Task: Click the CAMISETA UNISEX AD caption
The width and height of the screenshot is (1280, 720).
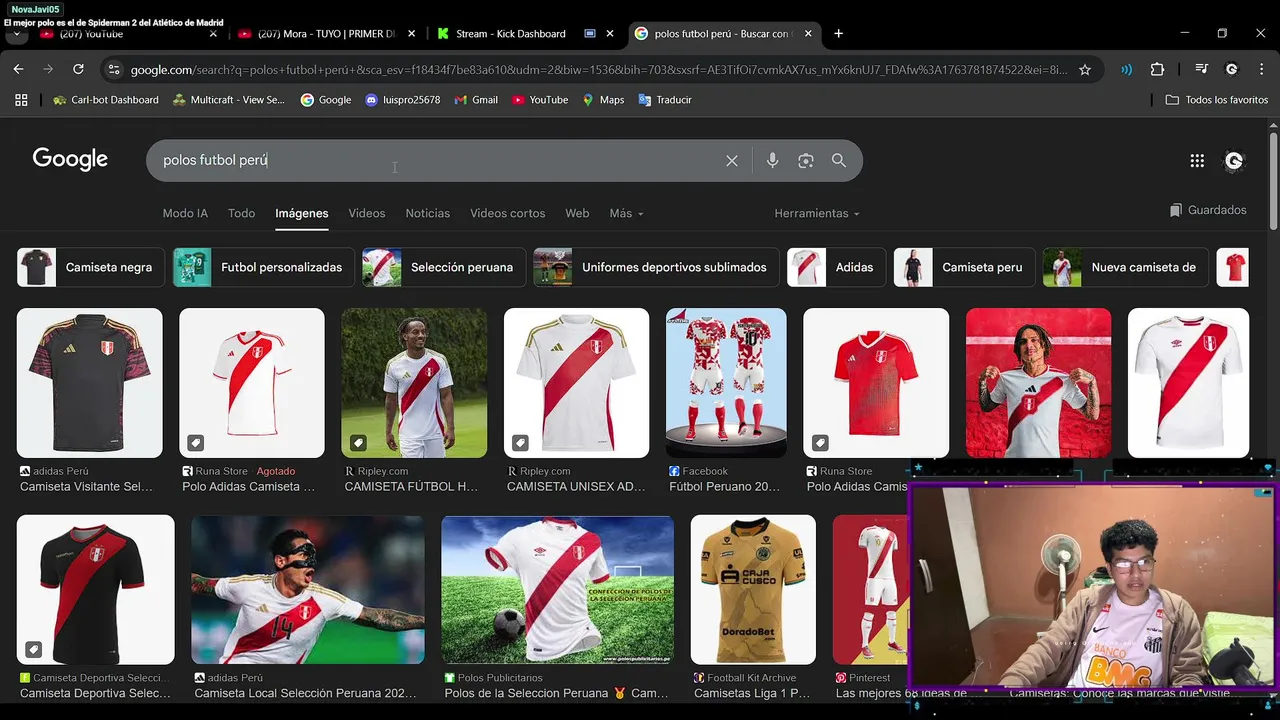Action: tap(576, 487)
